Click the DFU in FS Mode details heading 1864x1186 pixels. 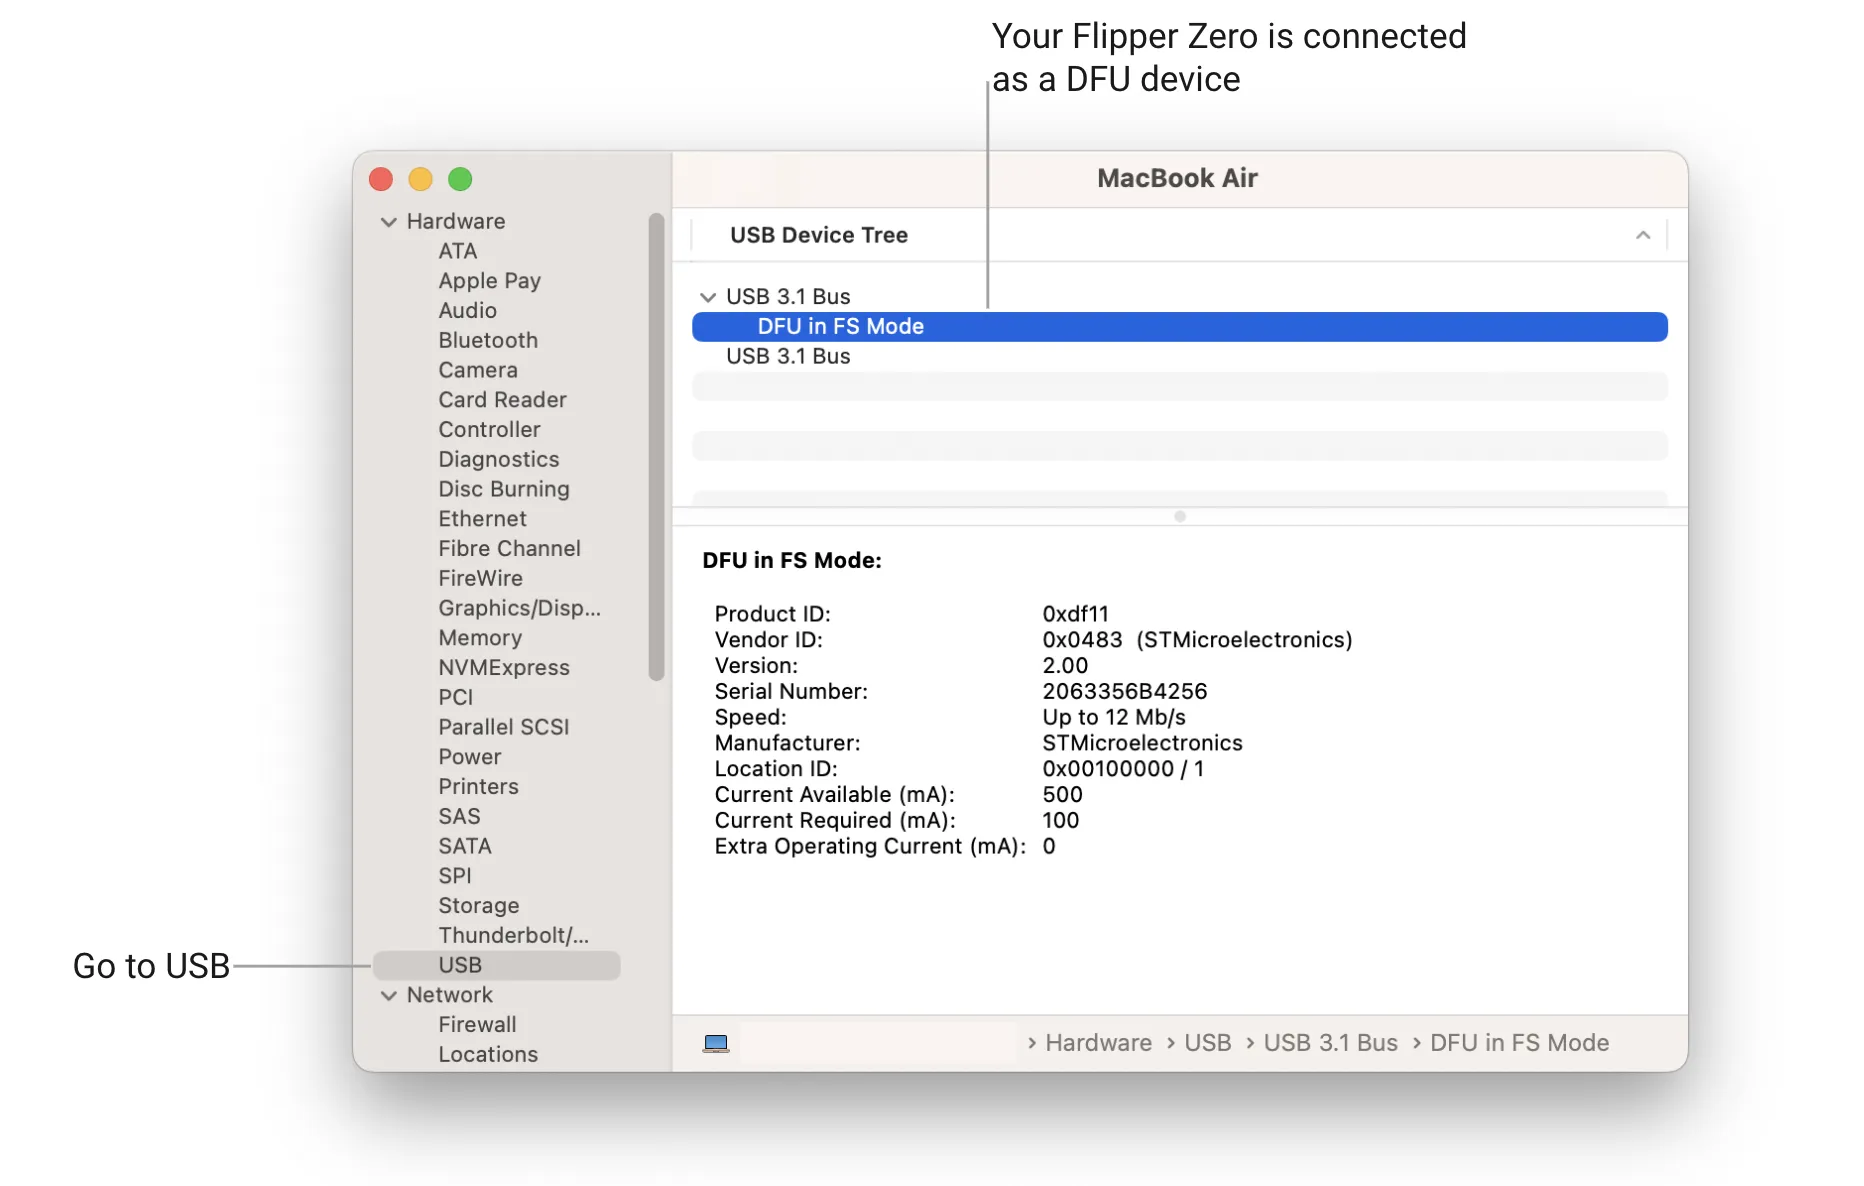tap(792, 561)
